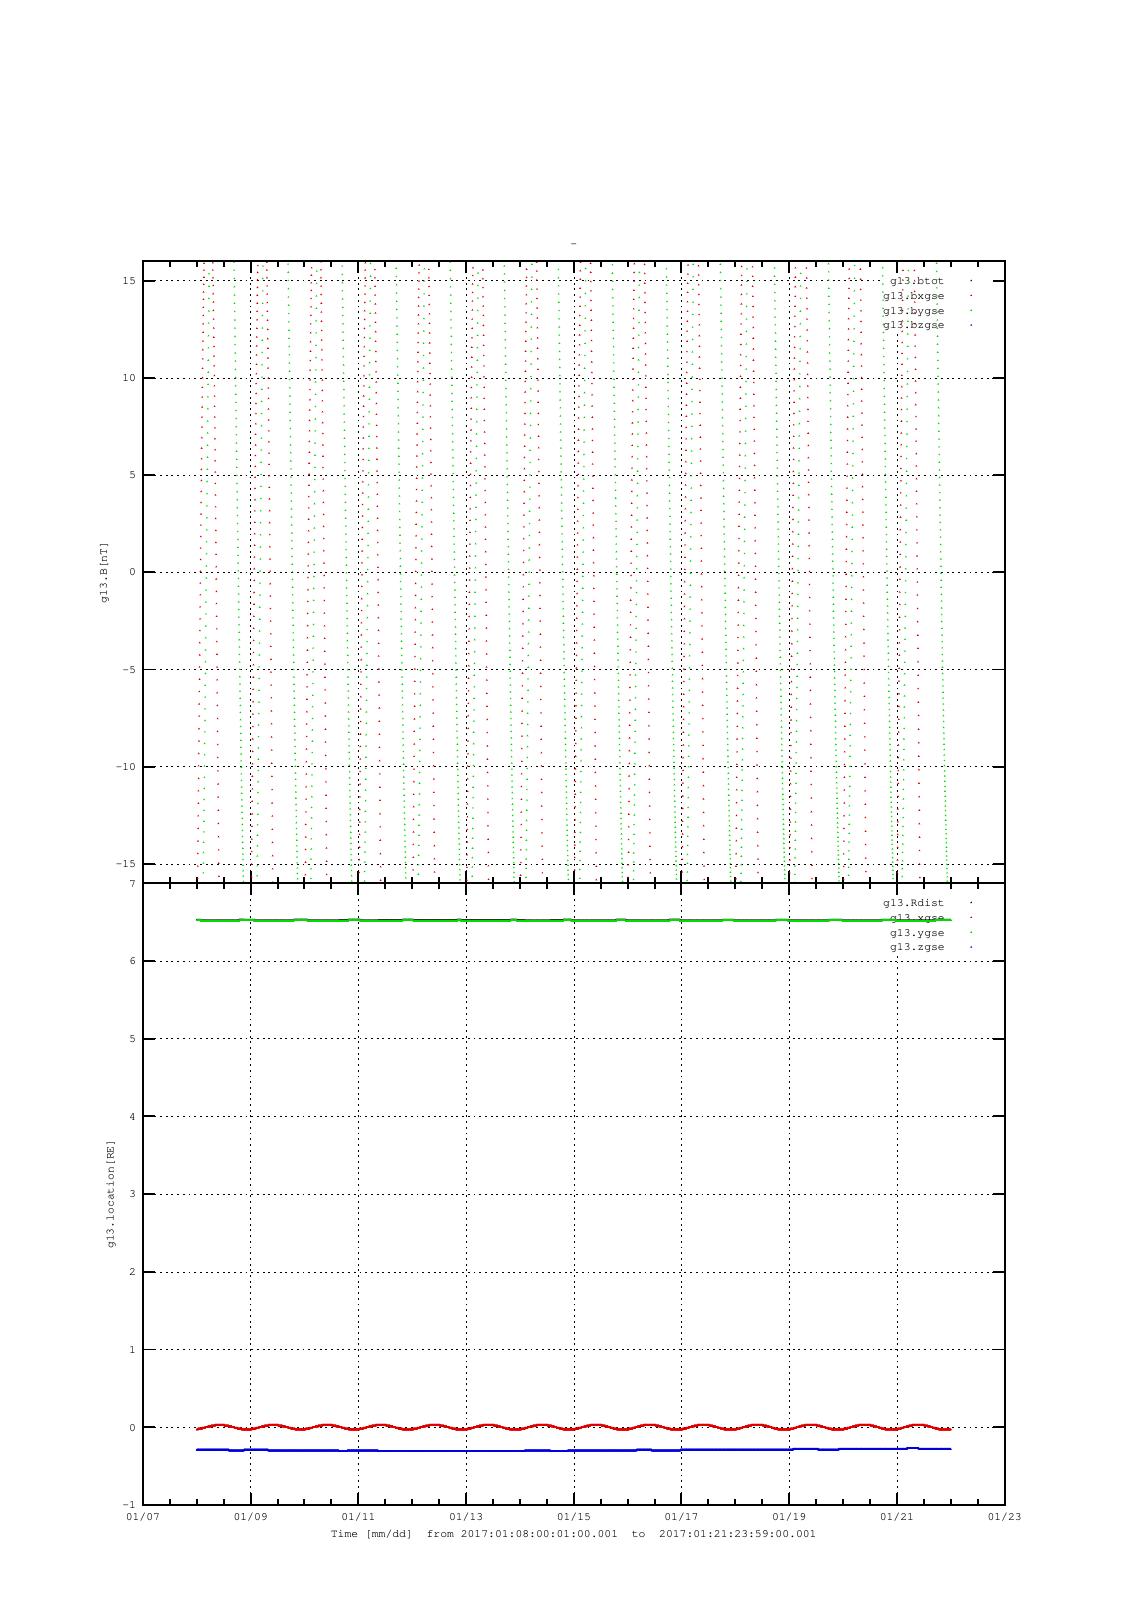
Task: Click the wavy red xgse line near zero
Action: click(573, 1427)
